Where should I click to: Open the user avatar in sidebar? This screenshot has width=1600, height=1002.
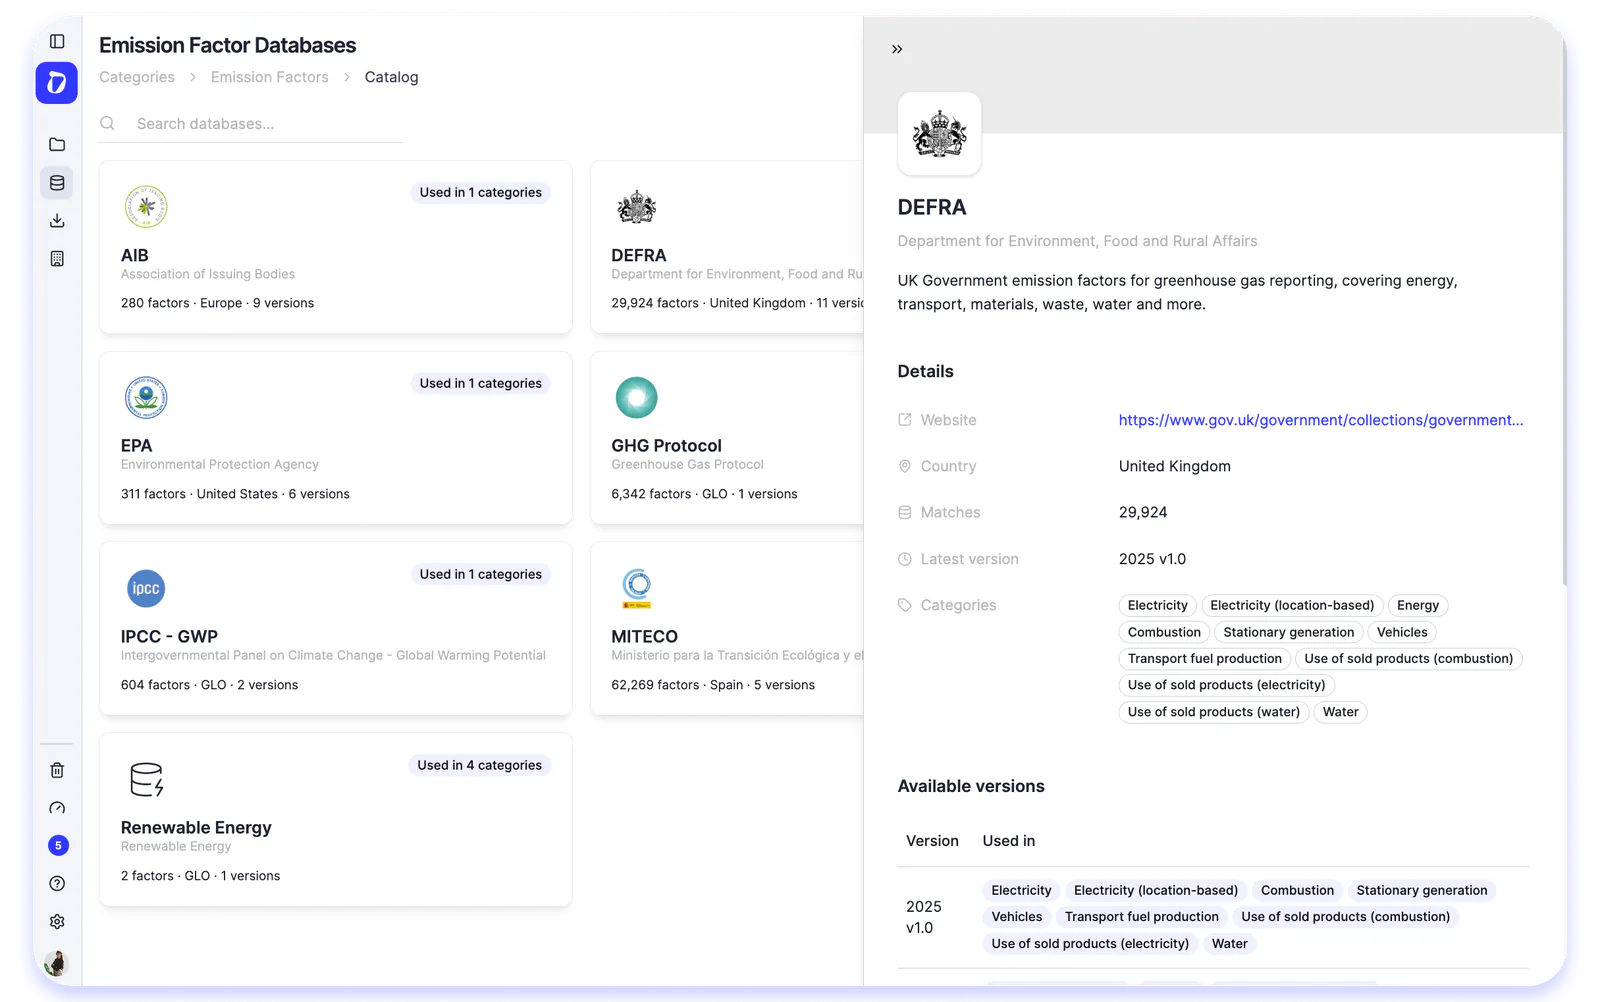pos(57,963)
